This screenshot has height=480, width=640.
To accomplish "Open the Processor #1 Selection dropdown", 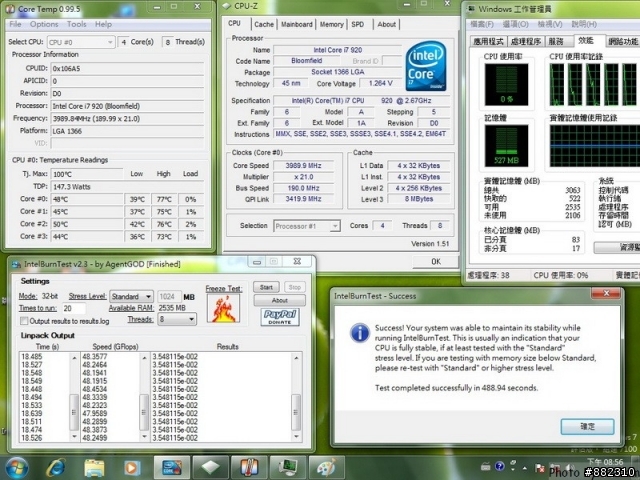I will [307, 226].
